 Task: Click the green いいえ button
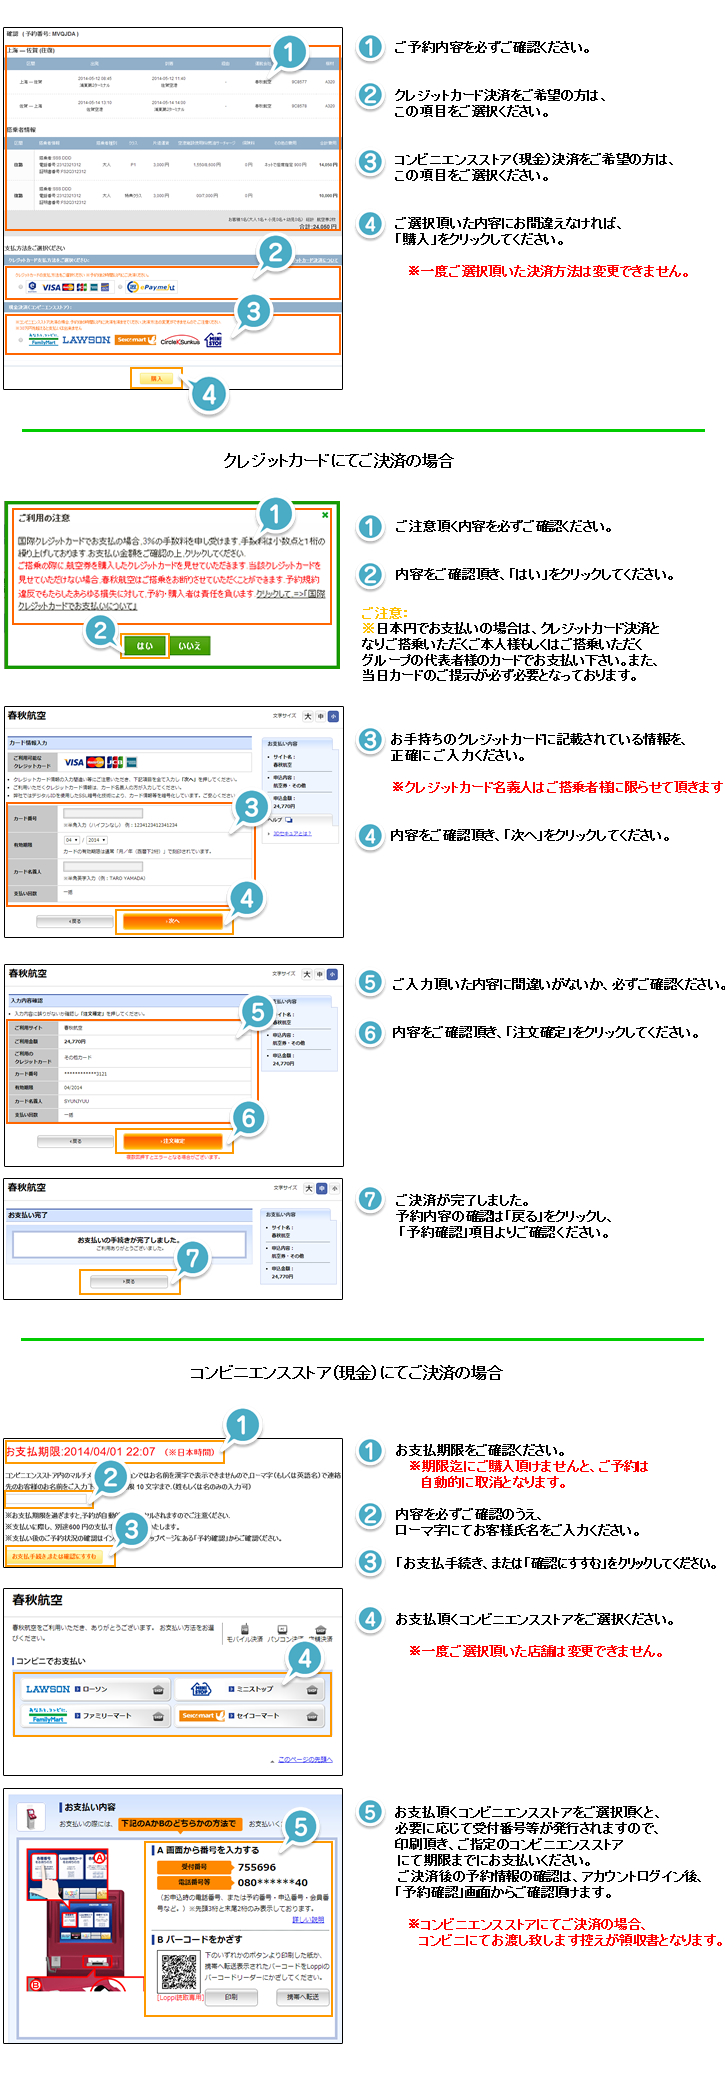[x=190, y=645]
